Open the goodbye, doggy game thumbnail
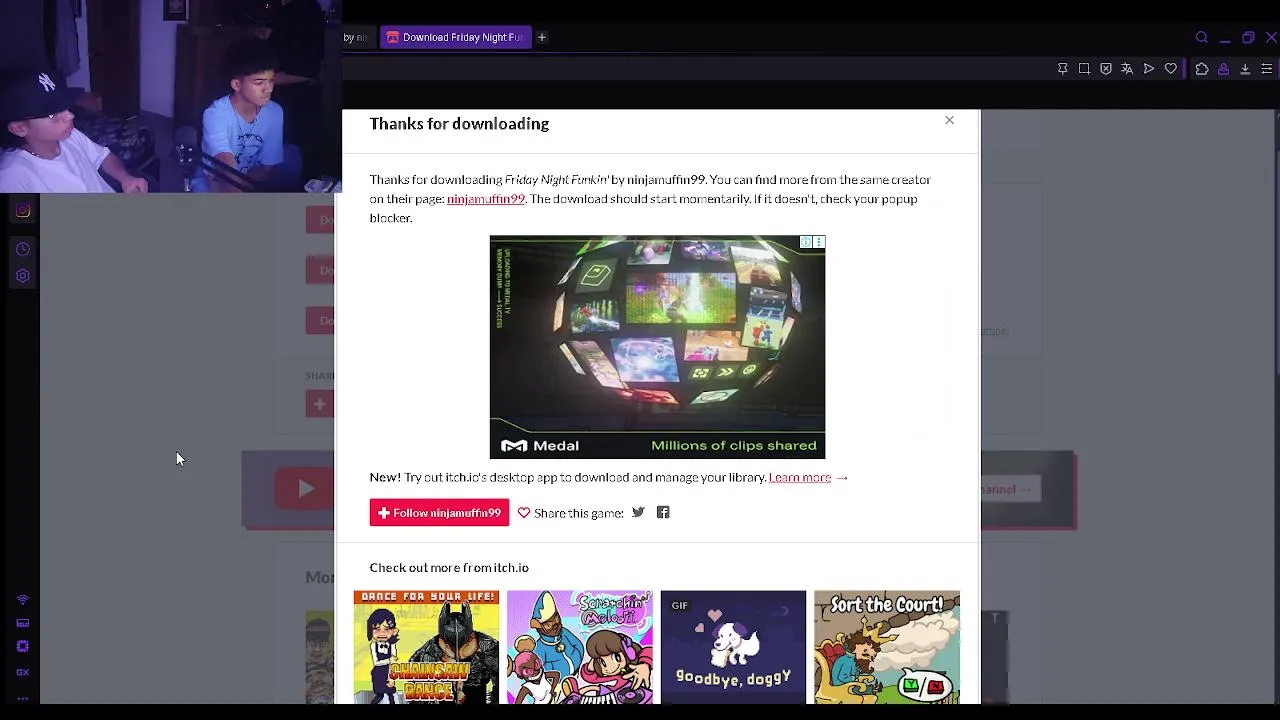Viewport: 1280px width, 720px height. [733, 647]
